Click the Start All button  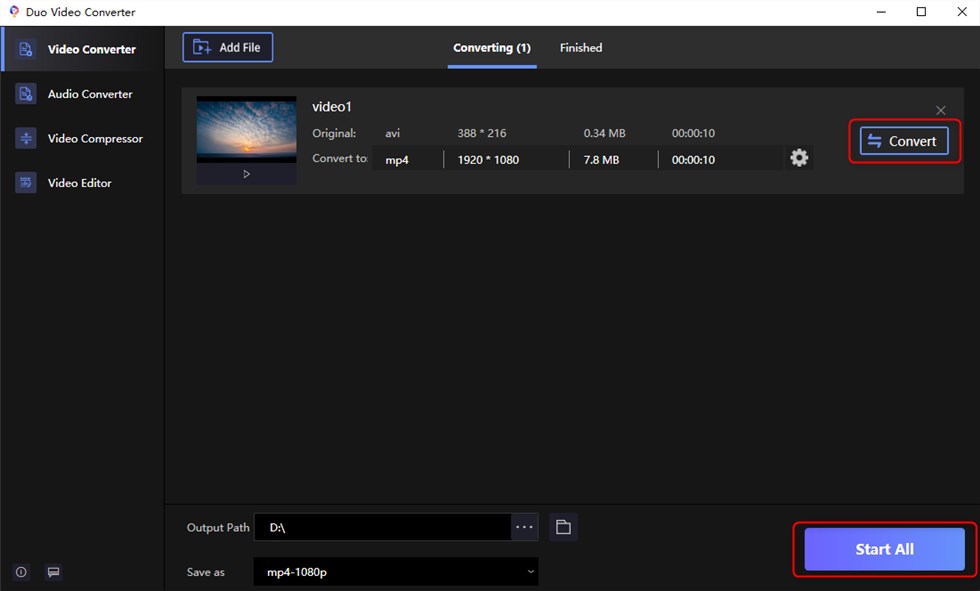point(884,549)
